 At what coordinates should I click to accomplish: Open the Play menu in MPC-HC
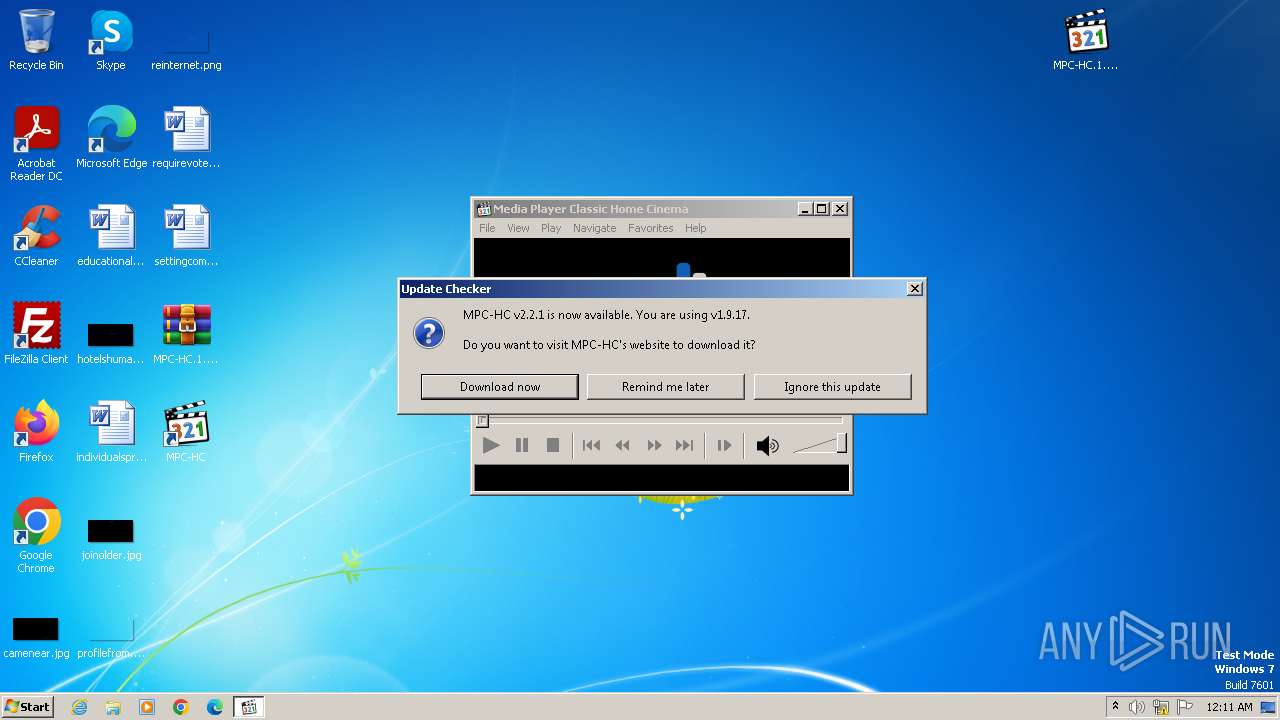(551, 228)
